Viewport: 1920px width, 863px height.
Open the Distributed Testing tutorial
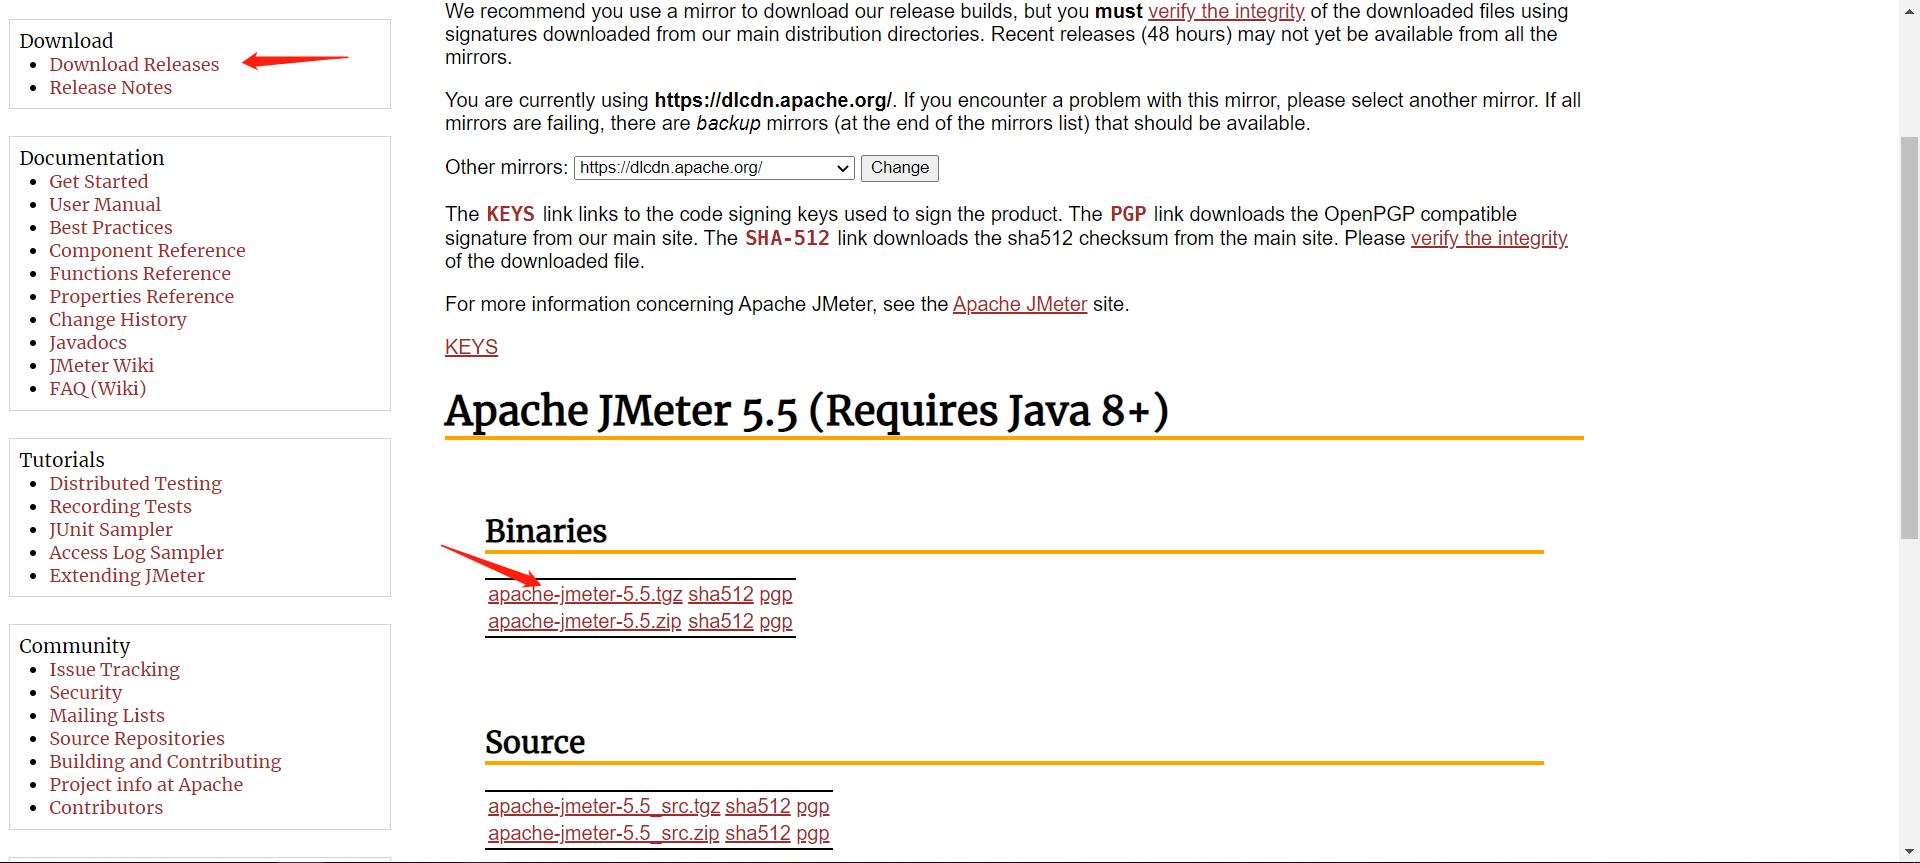tap(136, 484)
